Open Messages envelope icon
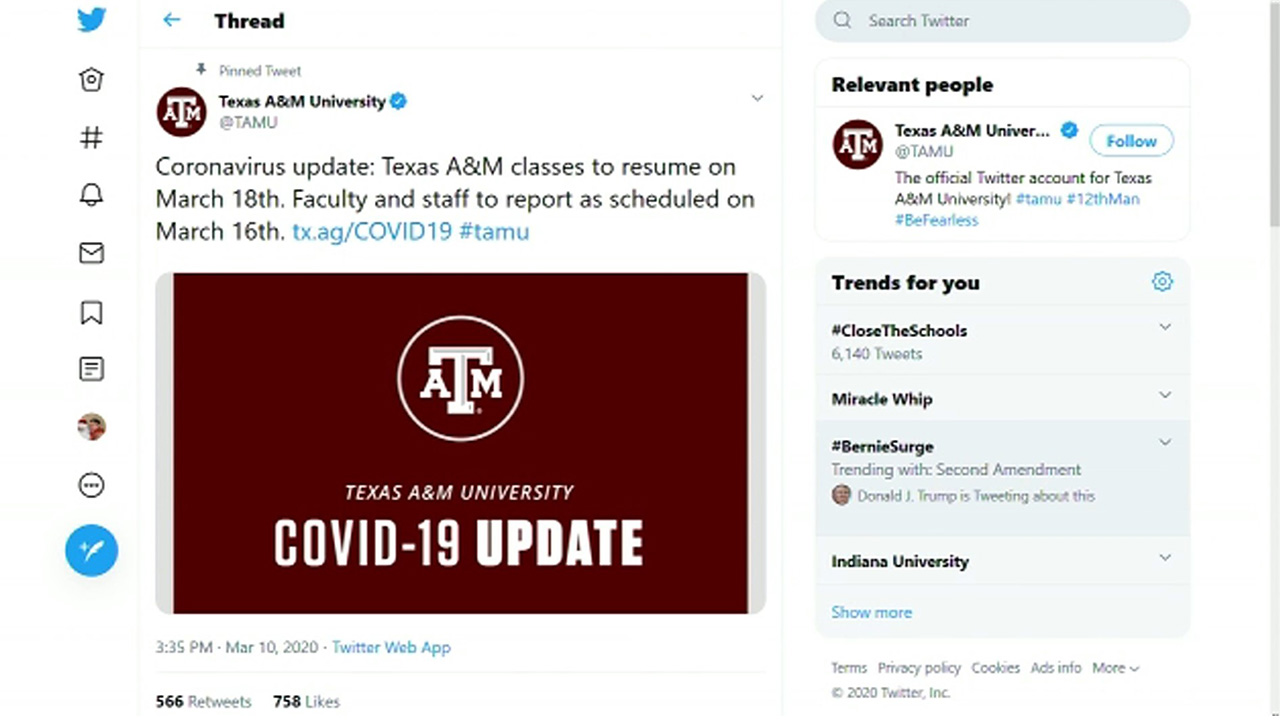Viewport: 1280px width, 720px height. (x=91, y=253)
